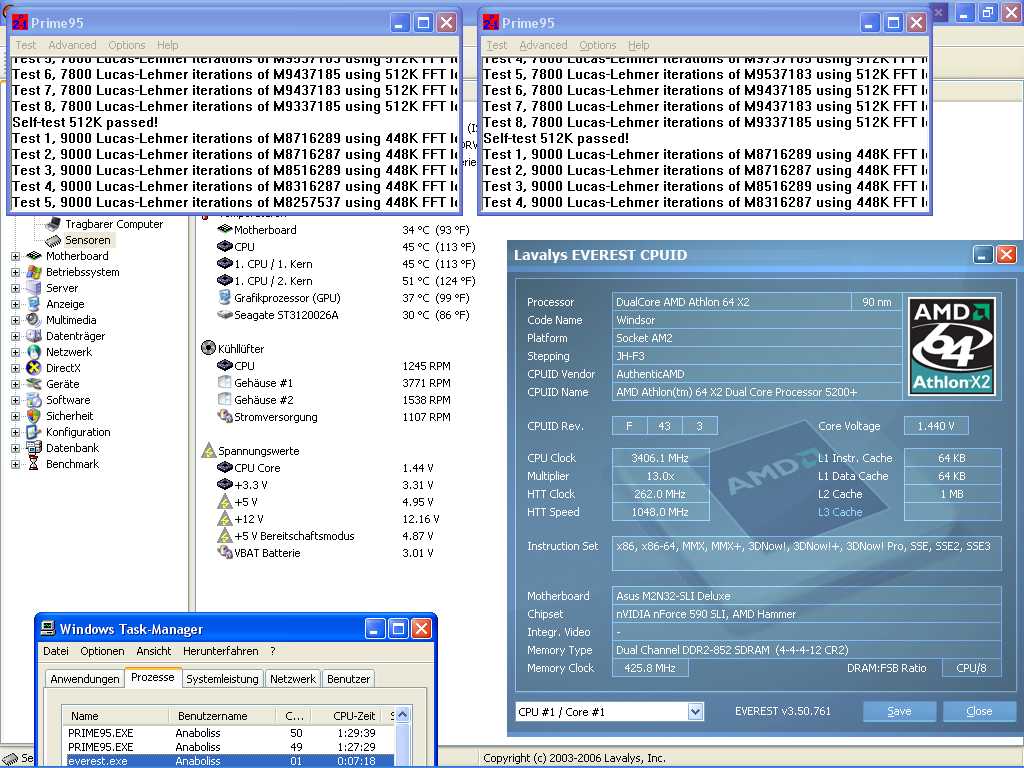The image size is (1024, 768).
Task: Click the DirectX yellow X icon
Action: 34,368
